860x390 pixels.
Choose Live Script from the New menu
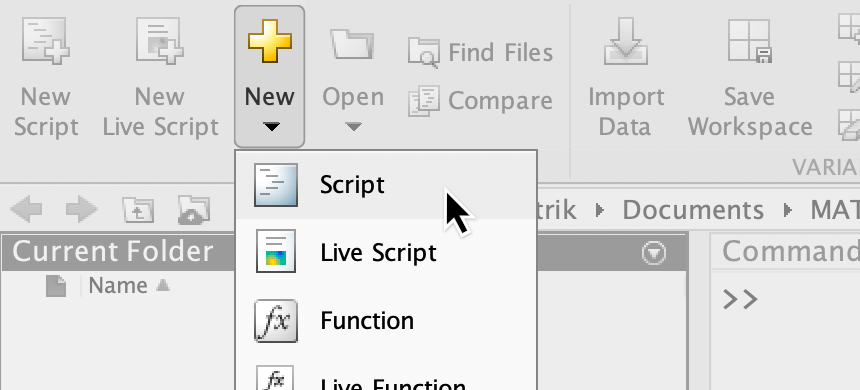(386, 252)
